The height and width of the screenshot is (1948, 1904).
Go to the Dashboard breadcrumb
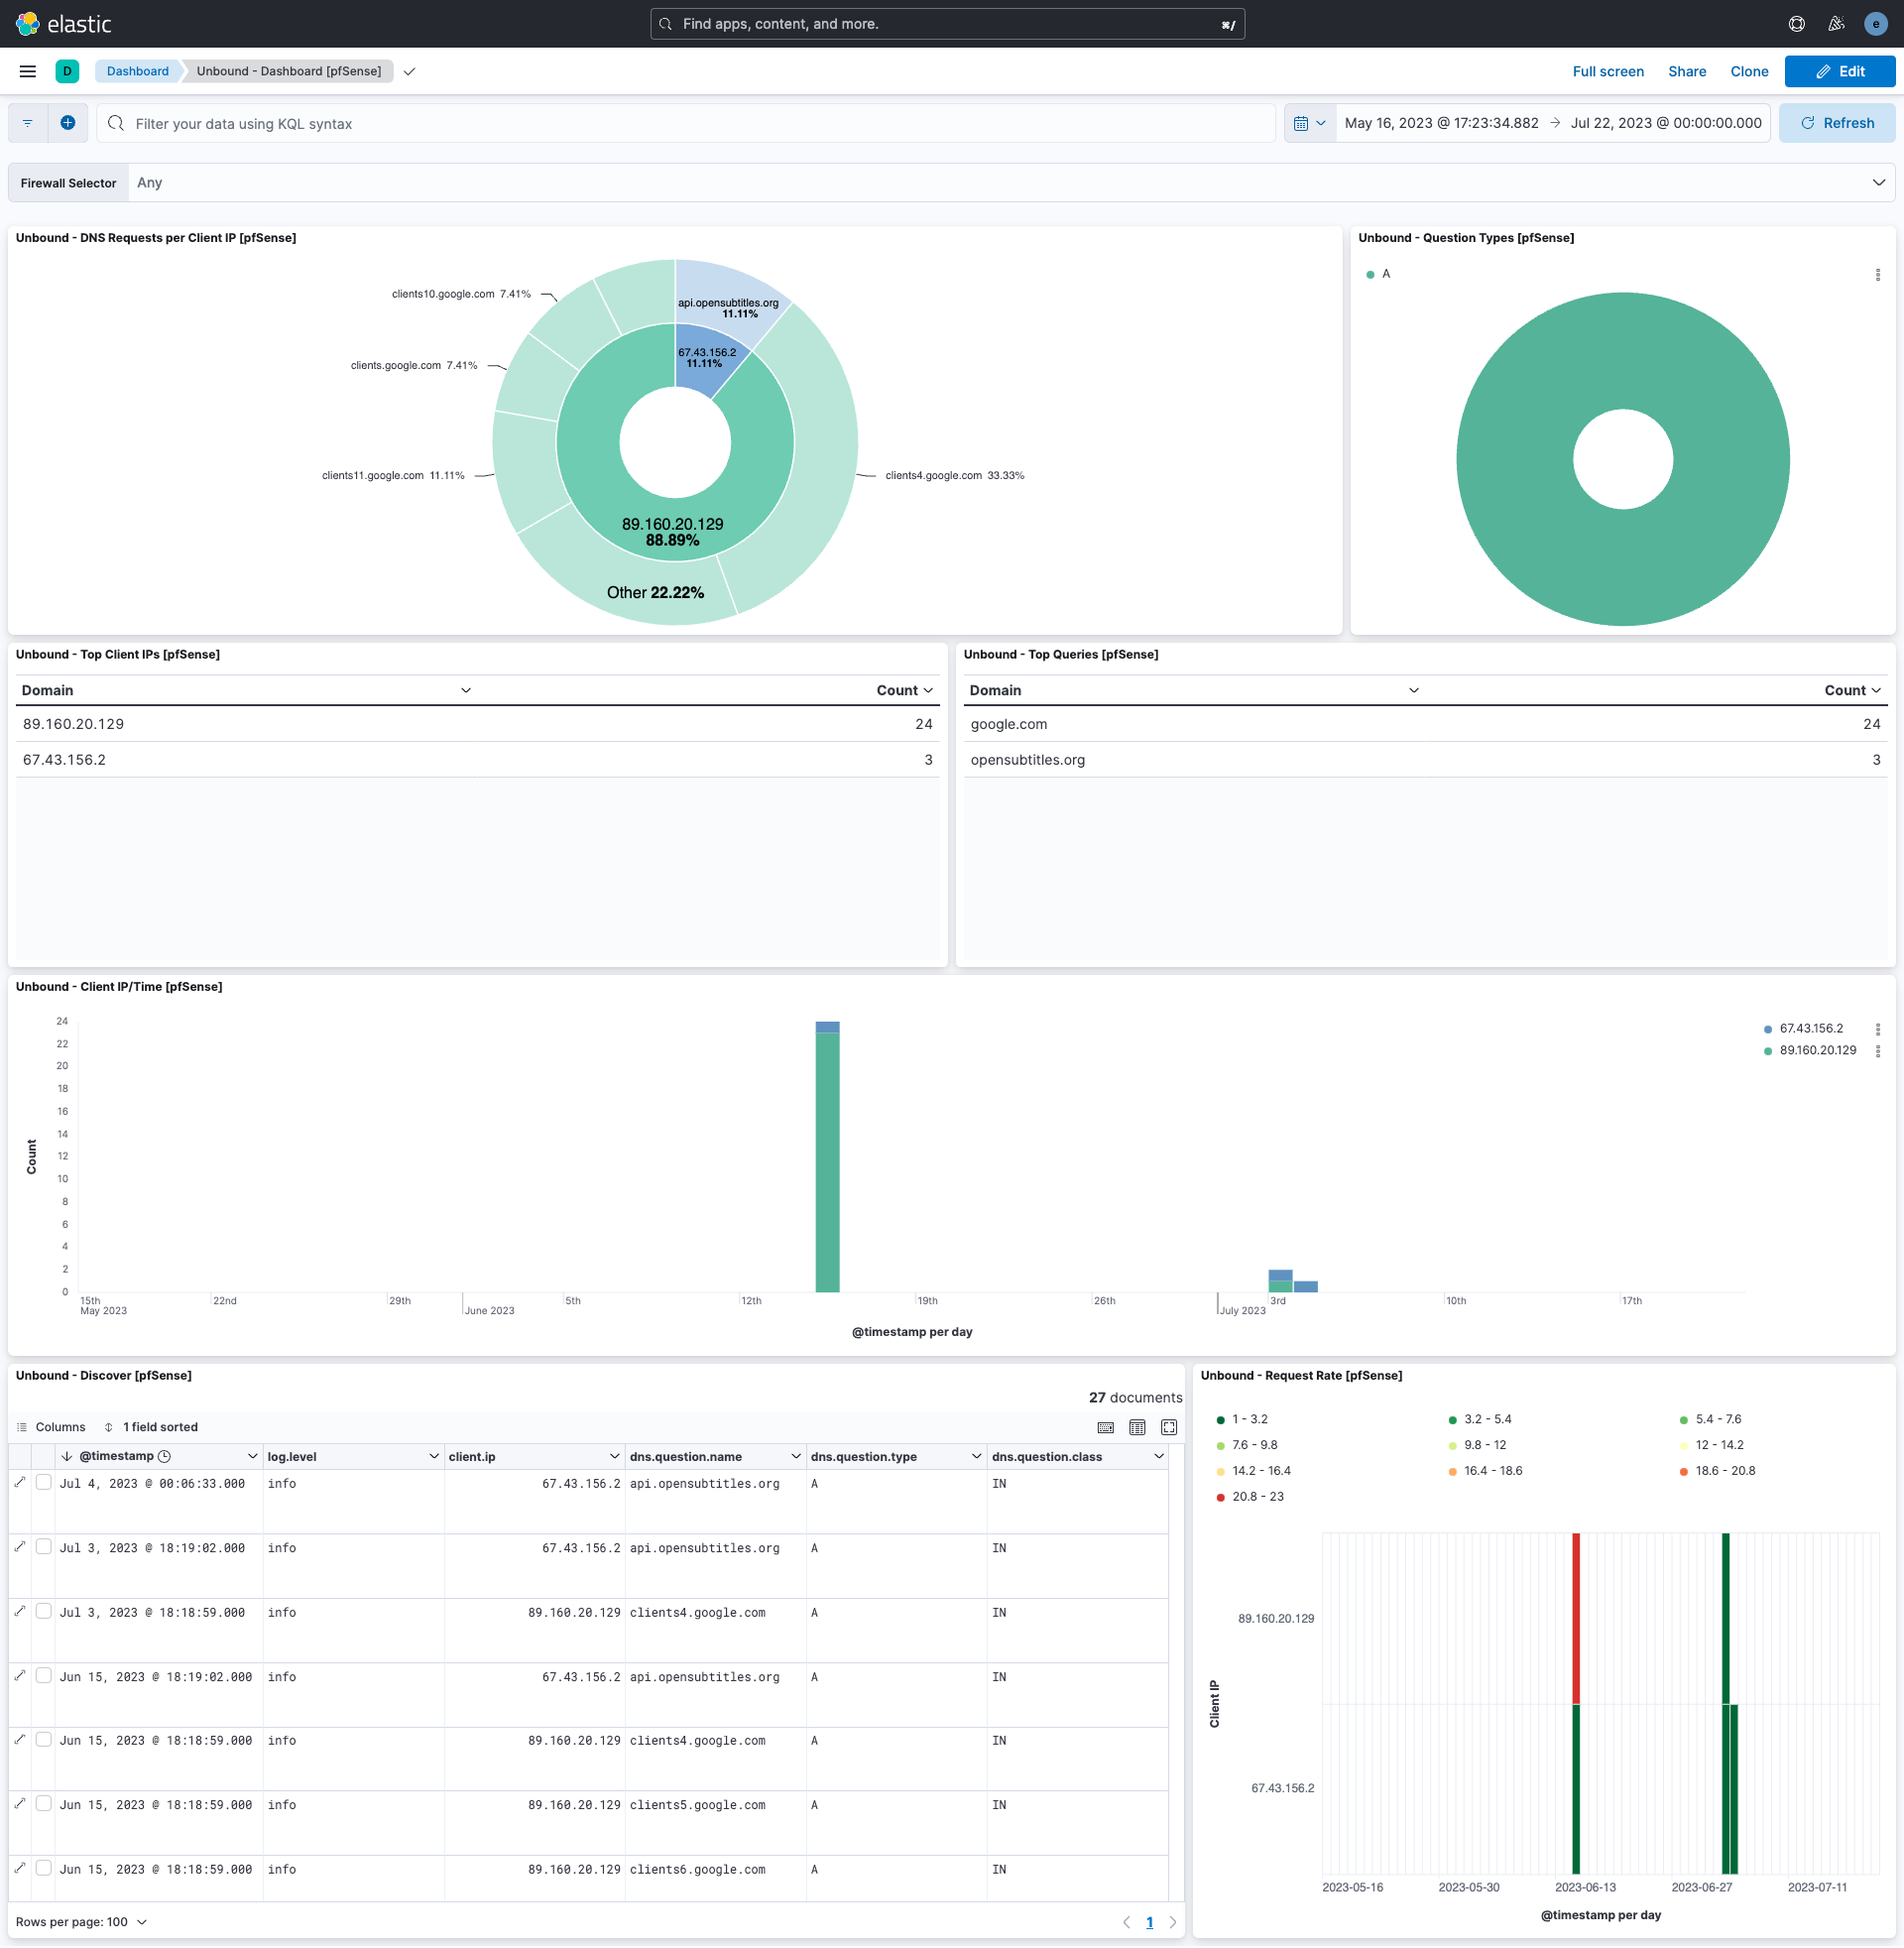pyautogui.click(x=137, y=71)
